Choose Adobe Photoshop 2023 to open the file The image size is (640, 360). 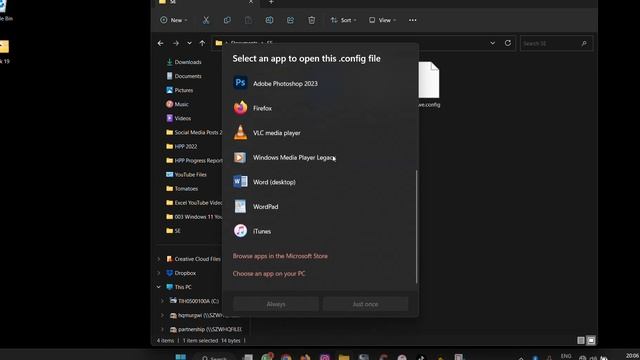(320, 83)
